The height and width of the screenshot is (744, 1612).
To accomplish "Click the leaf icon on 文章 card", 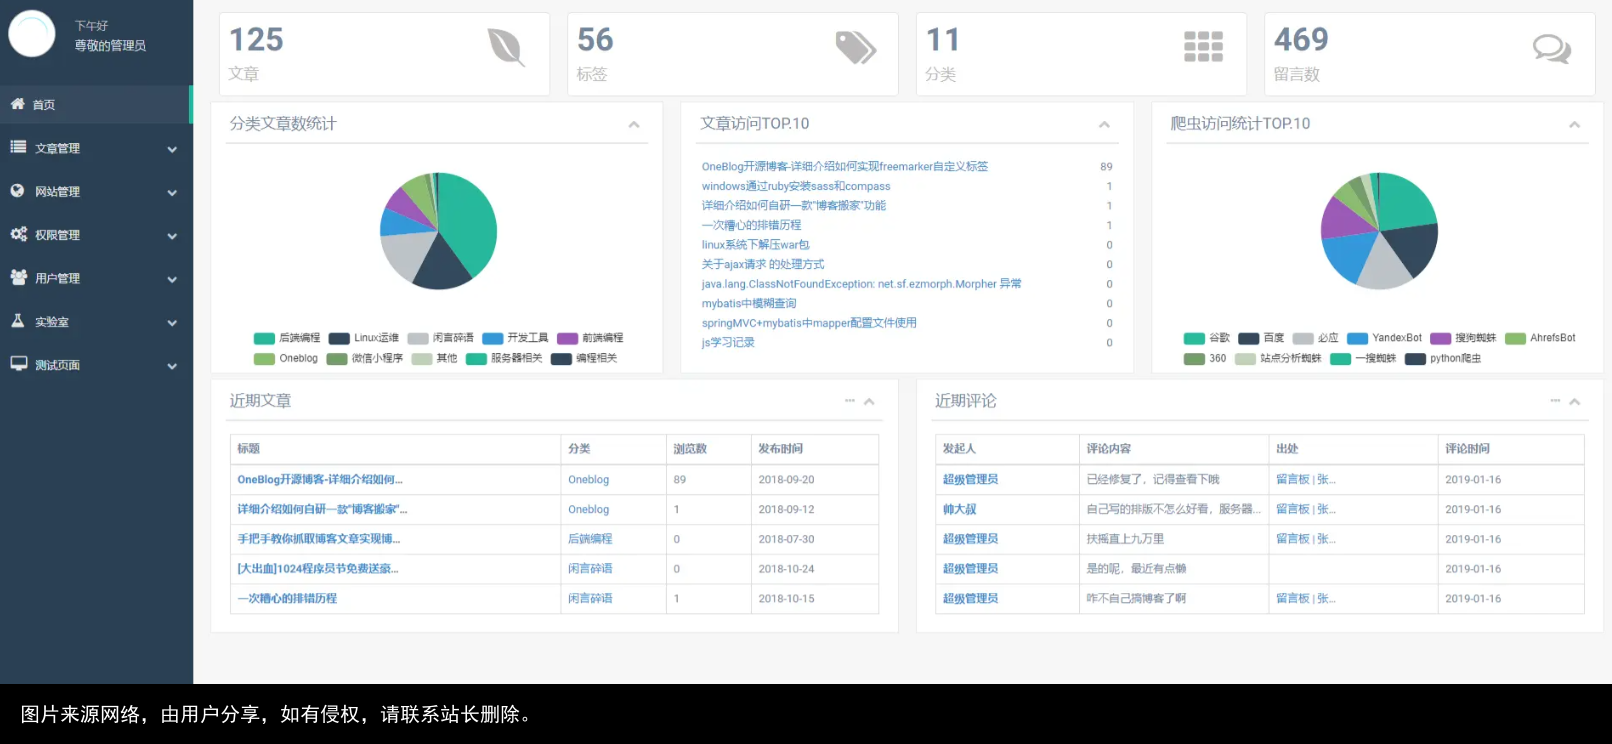I will [x=506, y=47].
